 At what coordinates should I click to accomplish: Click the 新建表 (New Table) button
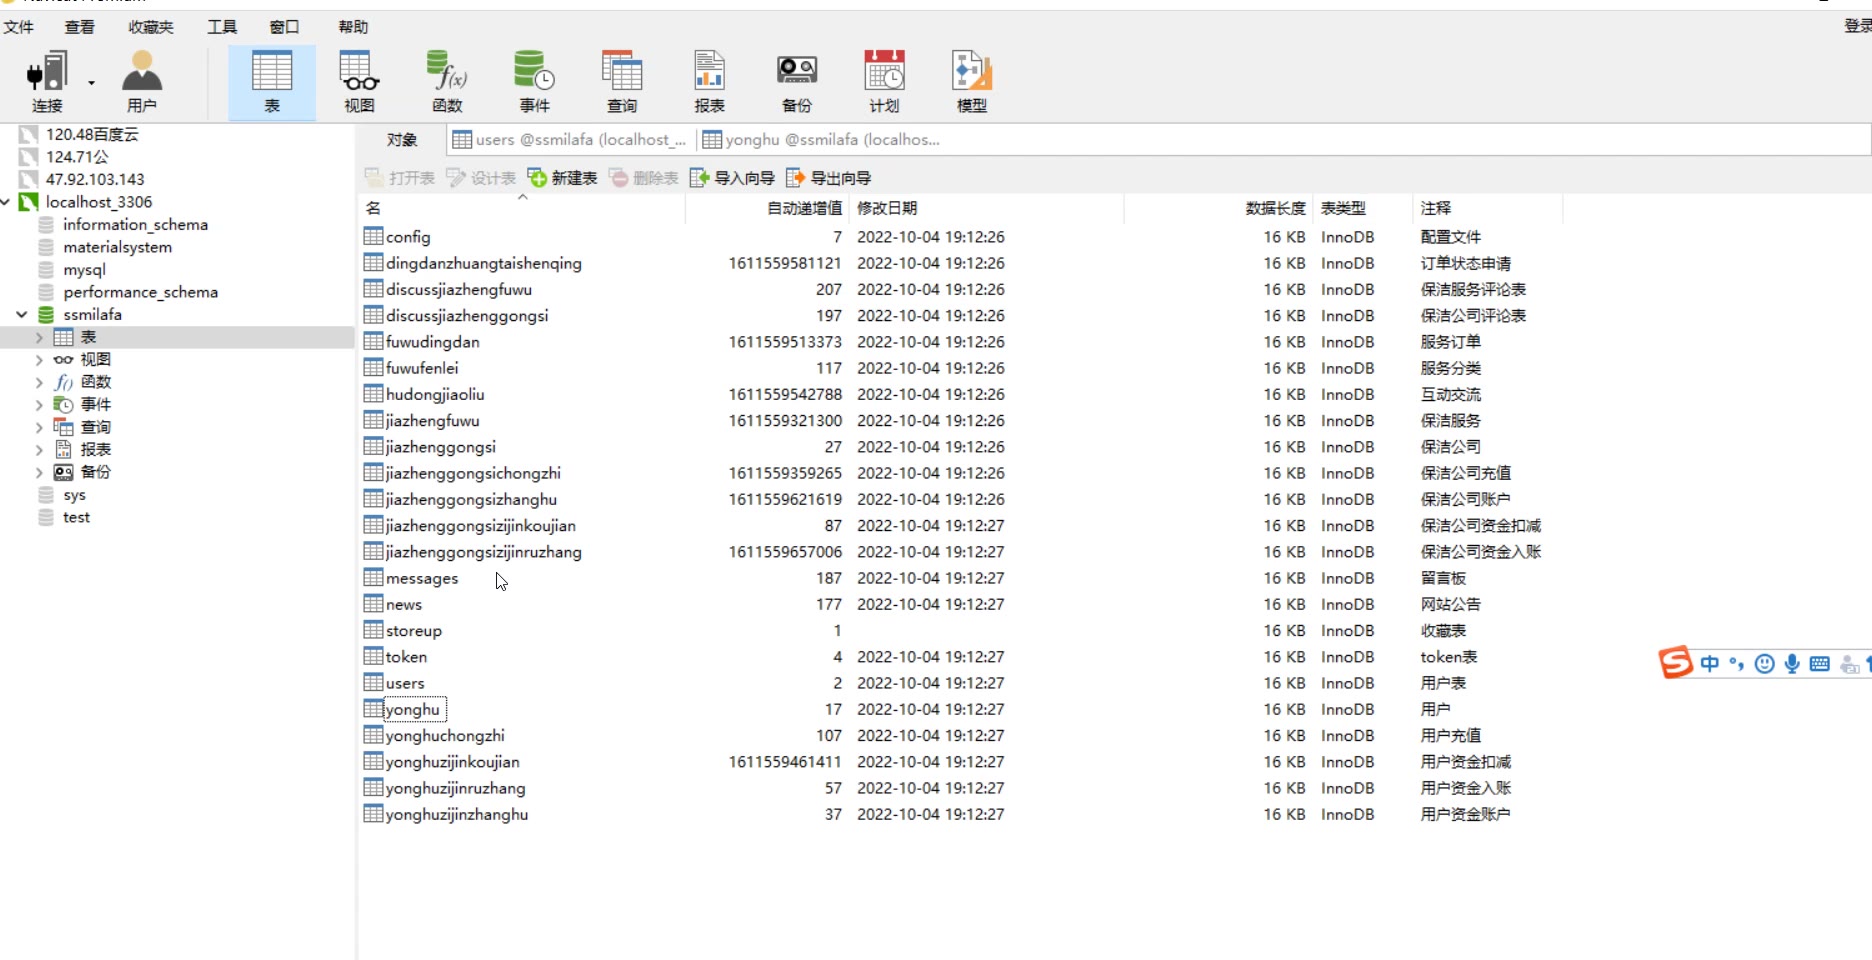[x=562, y=178]
